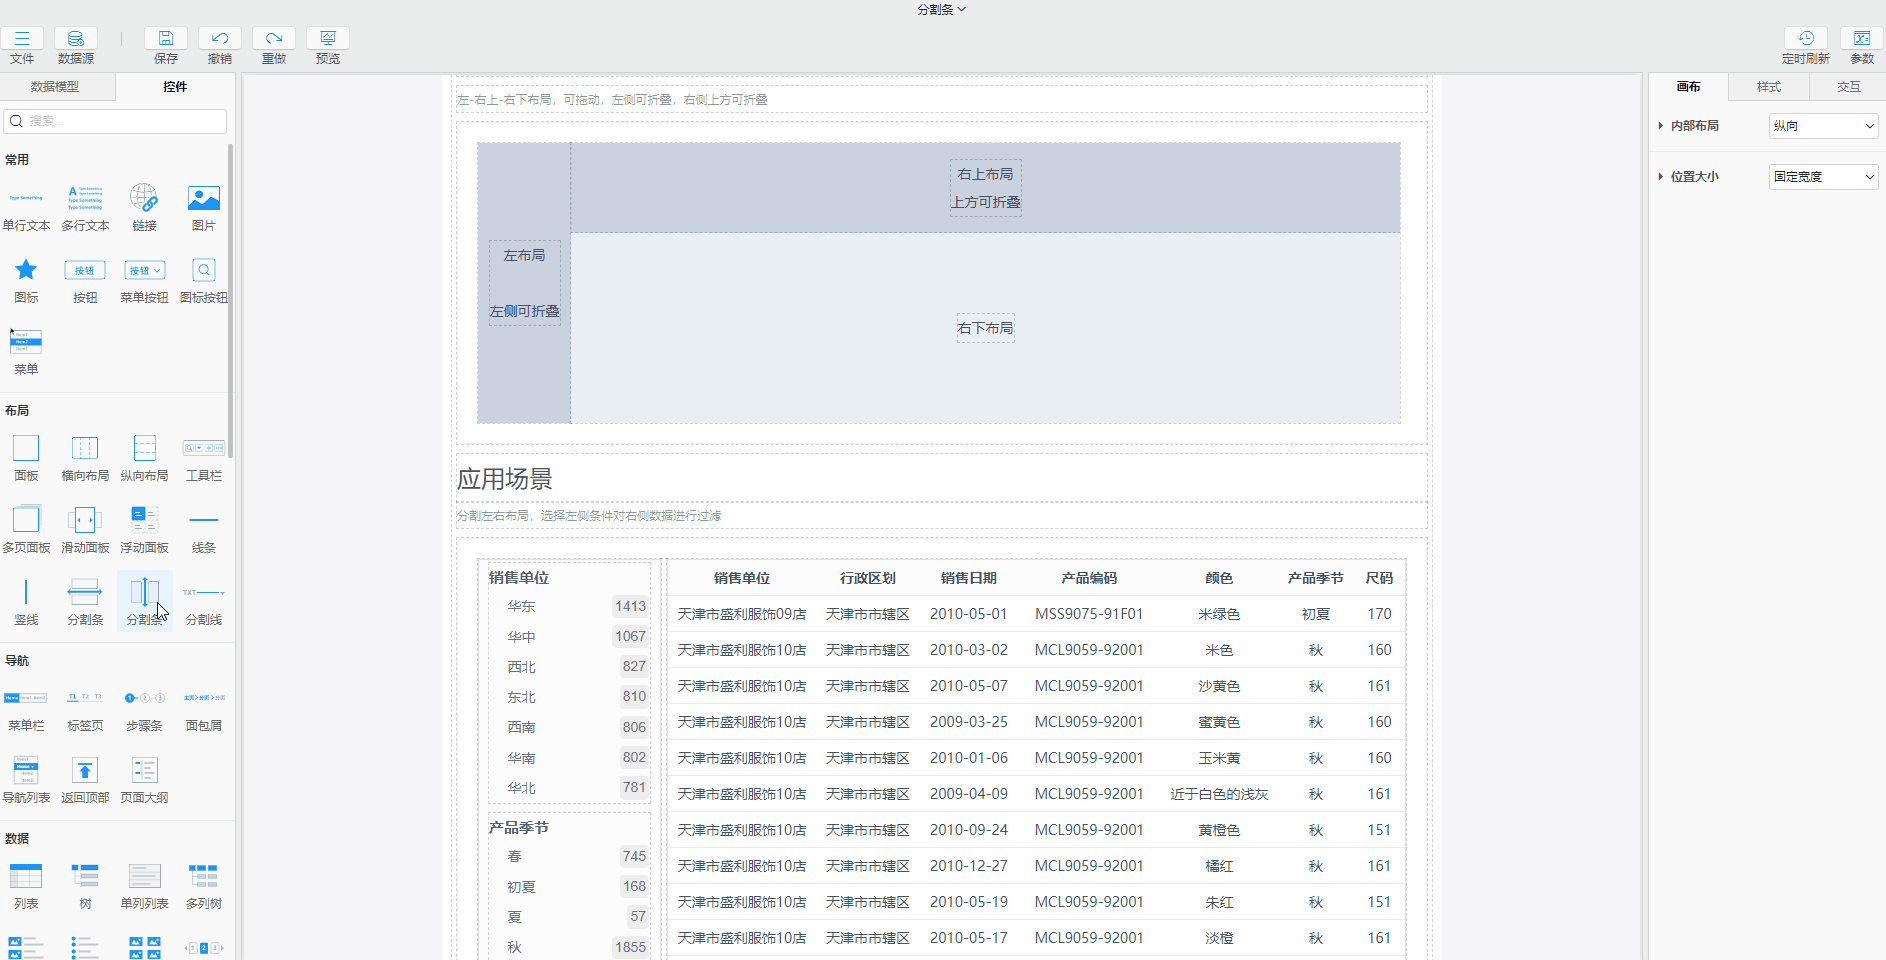Switch to the 数据模型 tab
1886x960 pixels.
[56, 87]
